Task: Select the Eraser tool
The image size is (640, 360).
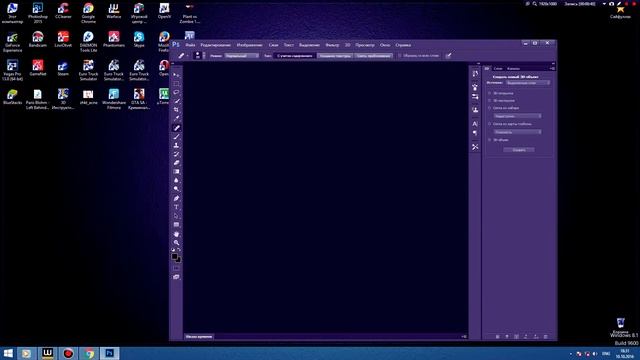Action: tap(176, 163)
